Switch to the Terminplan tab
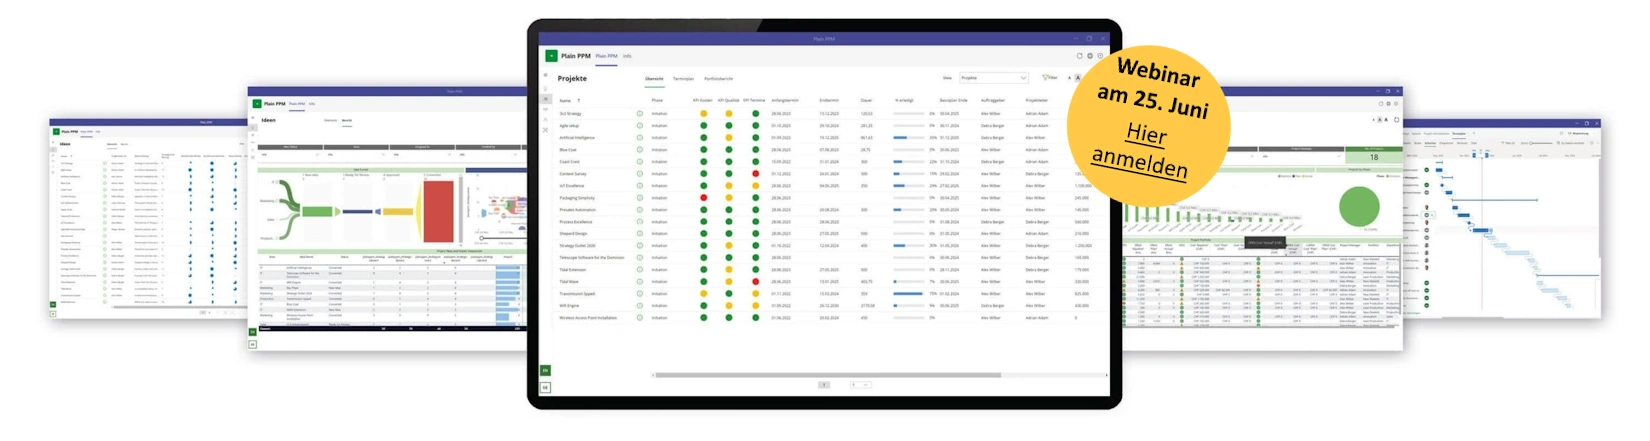1650x441 pixels. pos(683,78)
